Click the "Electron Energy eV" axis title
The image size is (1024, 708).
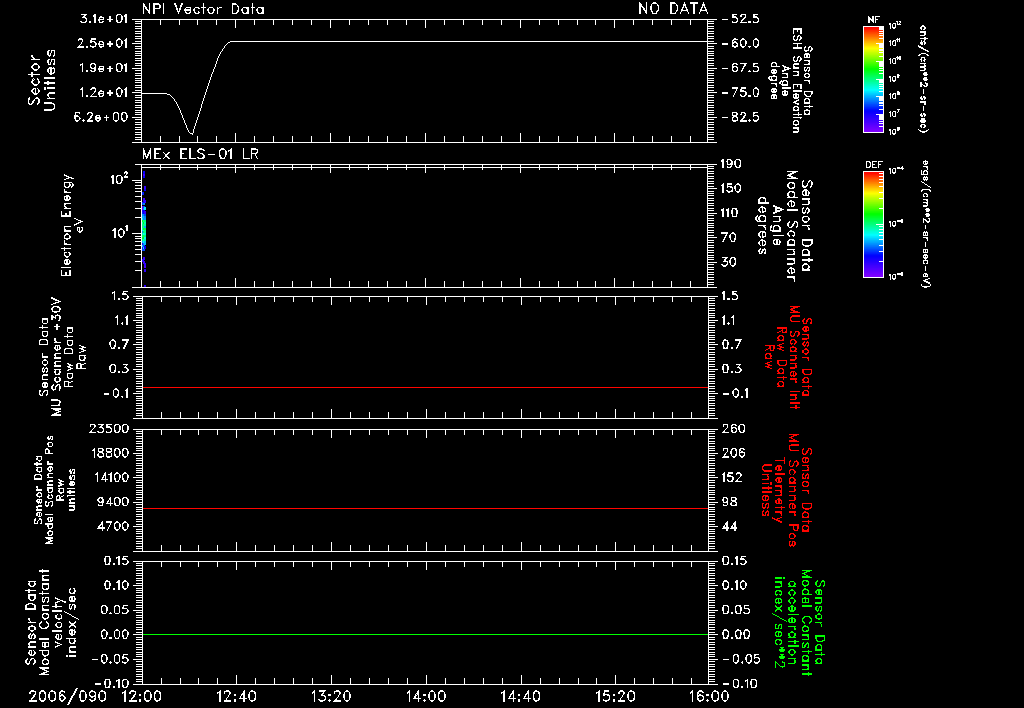(73, 225)
